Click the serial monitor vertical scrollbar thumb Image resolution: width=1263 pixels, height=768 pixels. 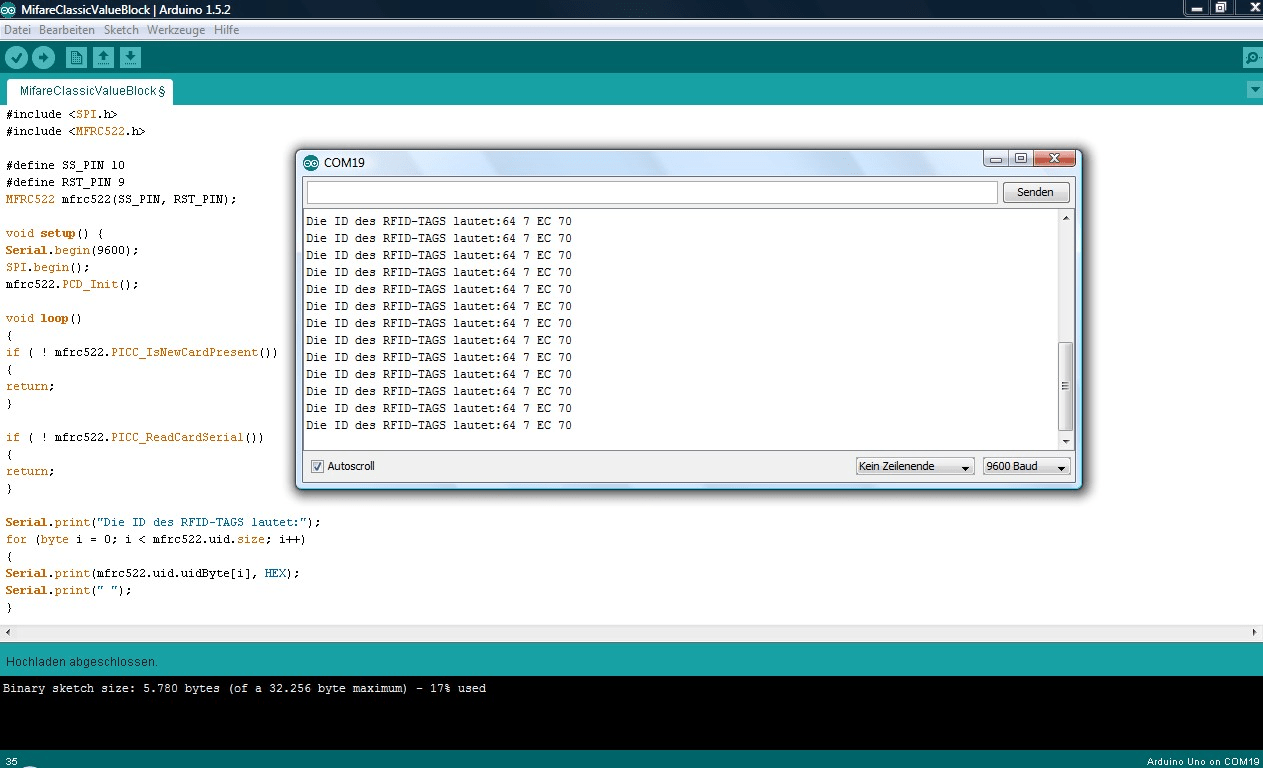pyautogui.click(x=1065, y=386)
